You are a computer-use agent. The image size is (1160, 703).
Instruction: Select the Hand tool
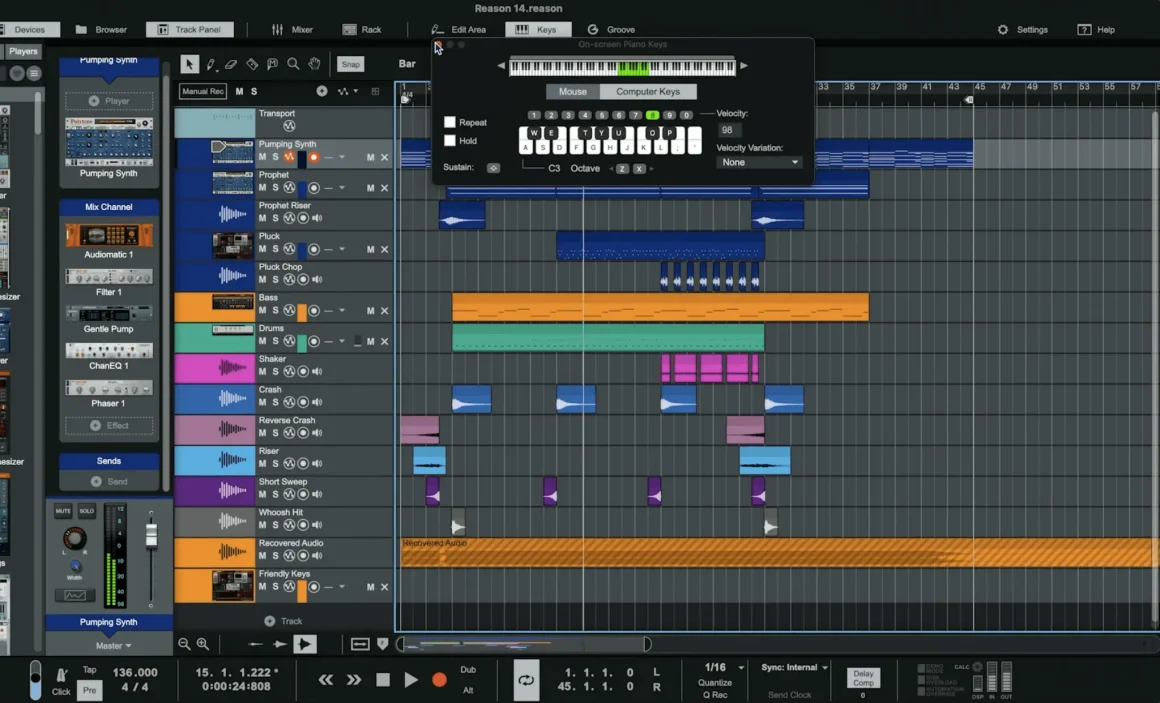click(315, 63)
